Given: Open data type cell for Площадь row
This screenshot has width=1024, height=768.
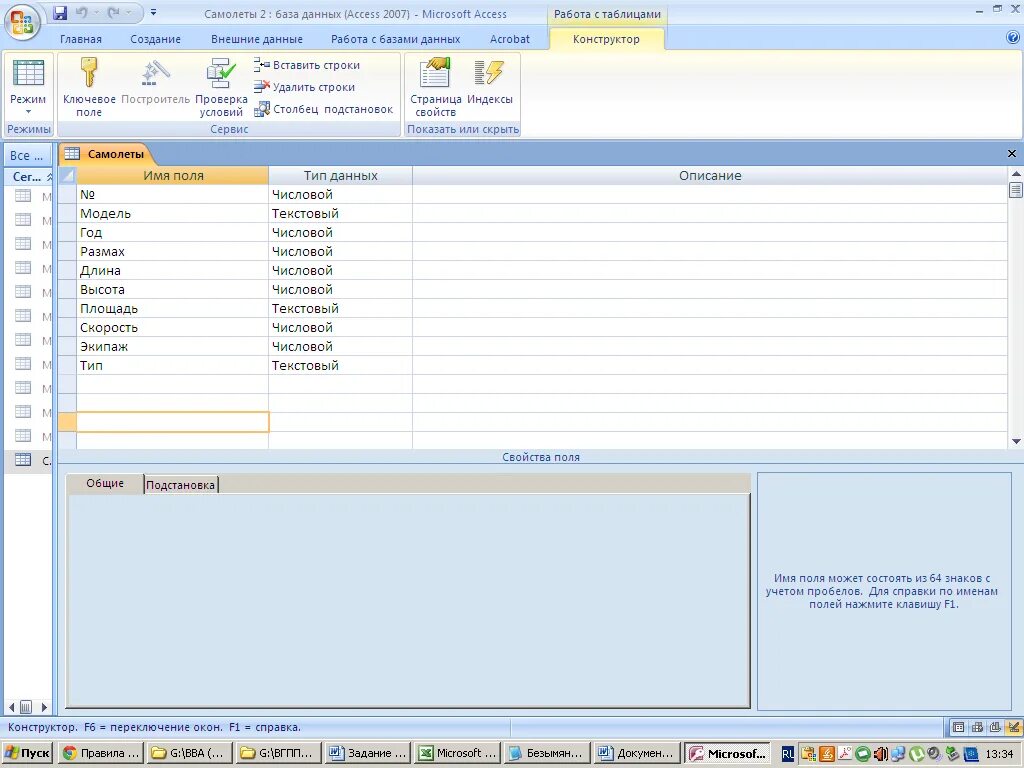Looking at the screenshot, I should click(340, 308).
